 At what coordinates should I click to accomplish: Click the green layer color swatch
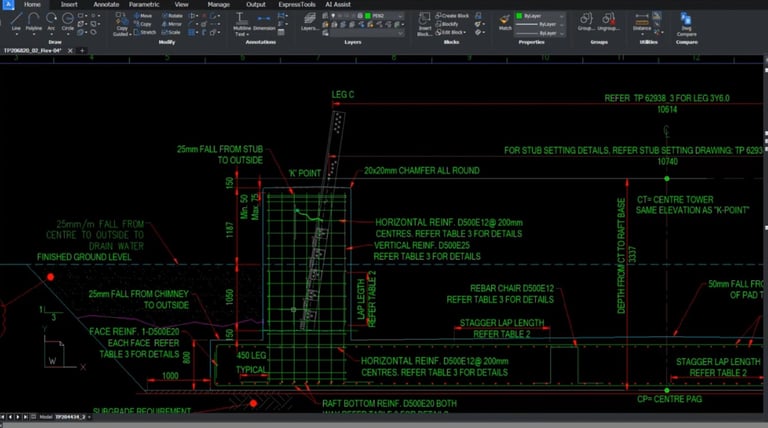tap(368, 16)
